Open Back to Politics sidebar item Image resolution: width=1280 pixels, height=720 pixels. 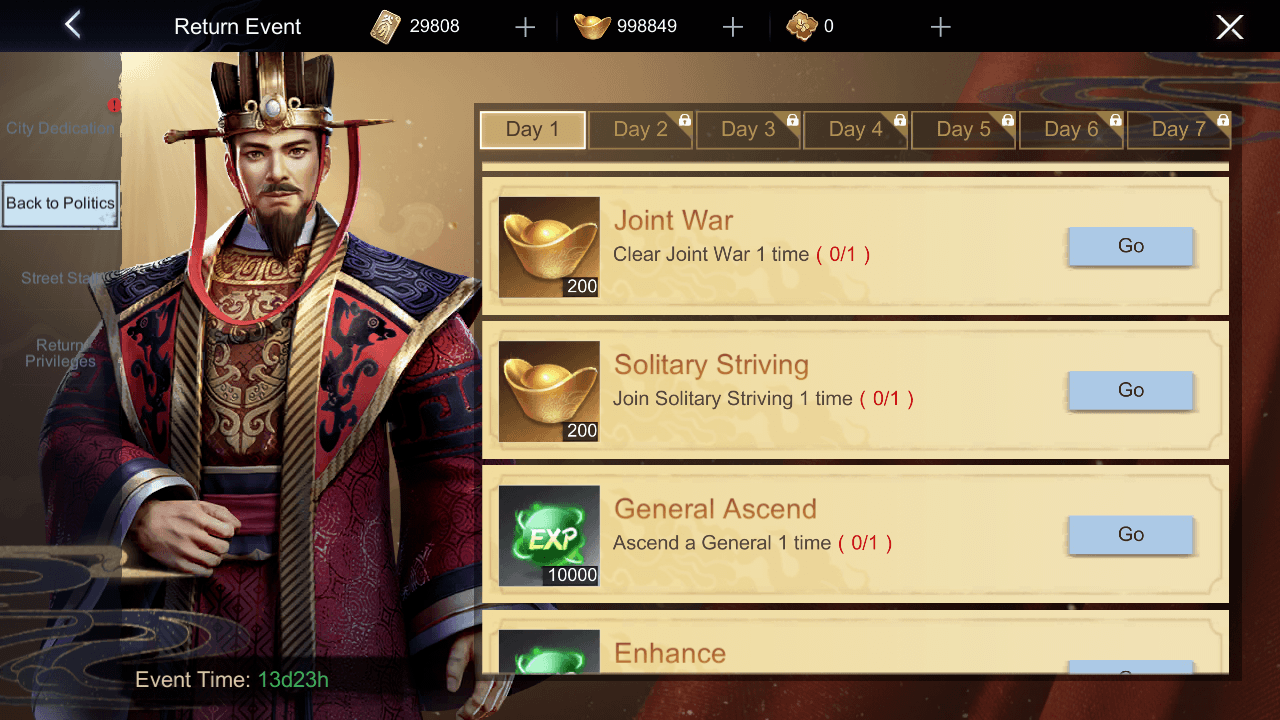pyautogui.click(x=60, y=204)
